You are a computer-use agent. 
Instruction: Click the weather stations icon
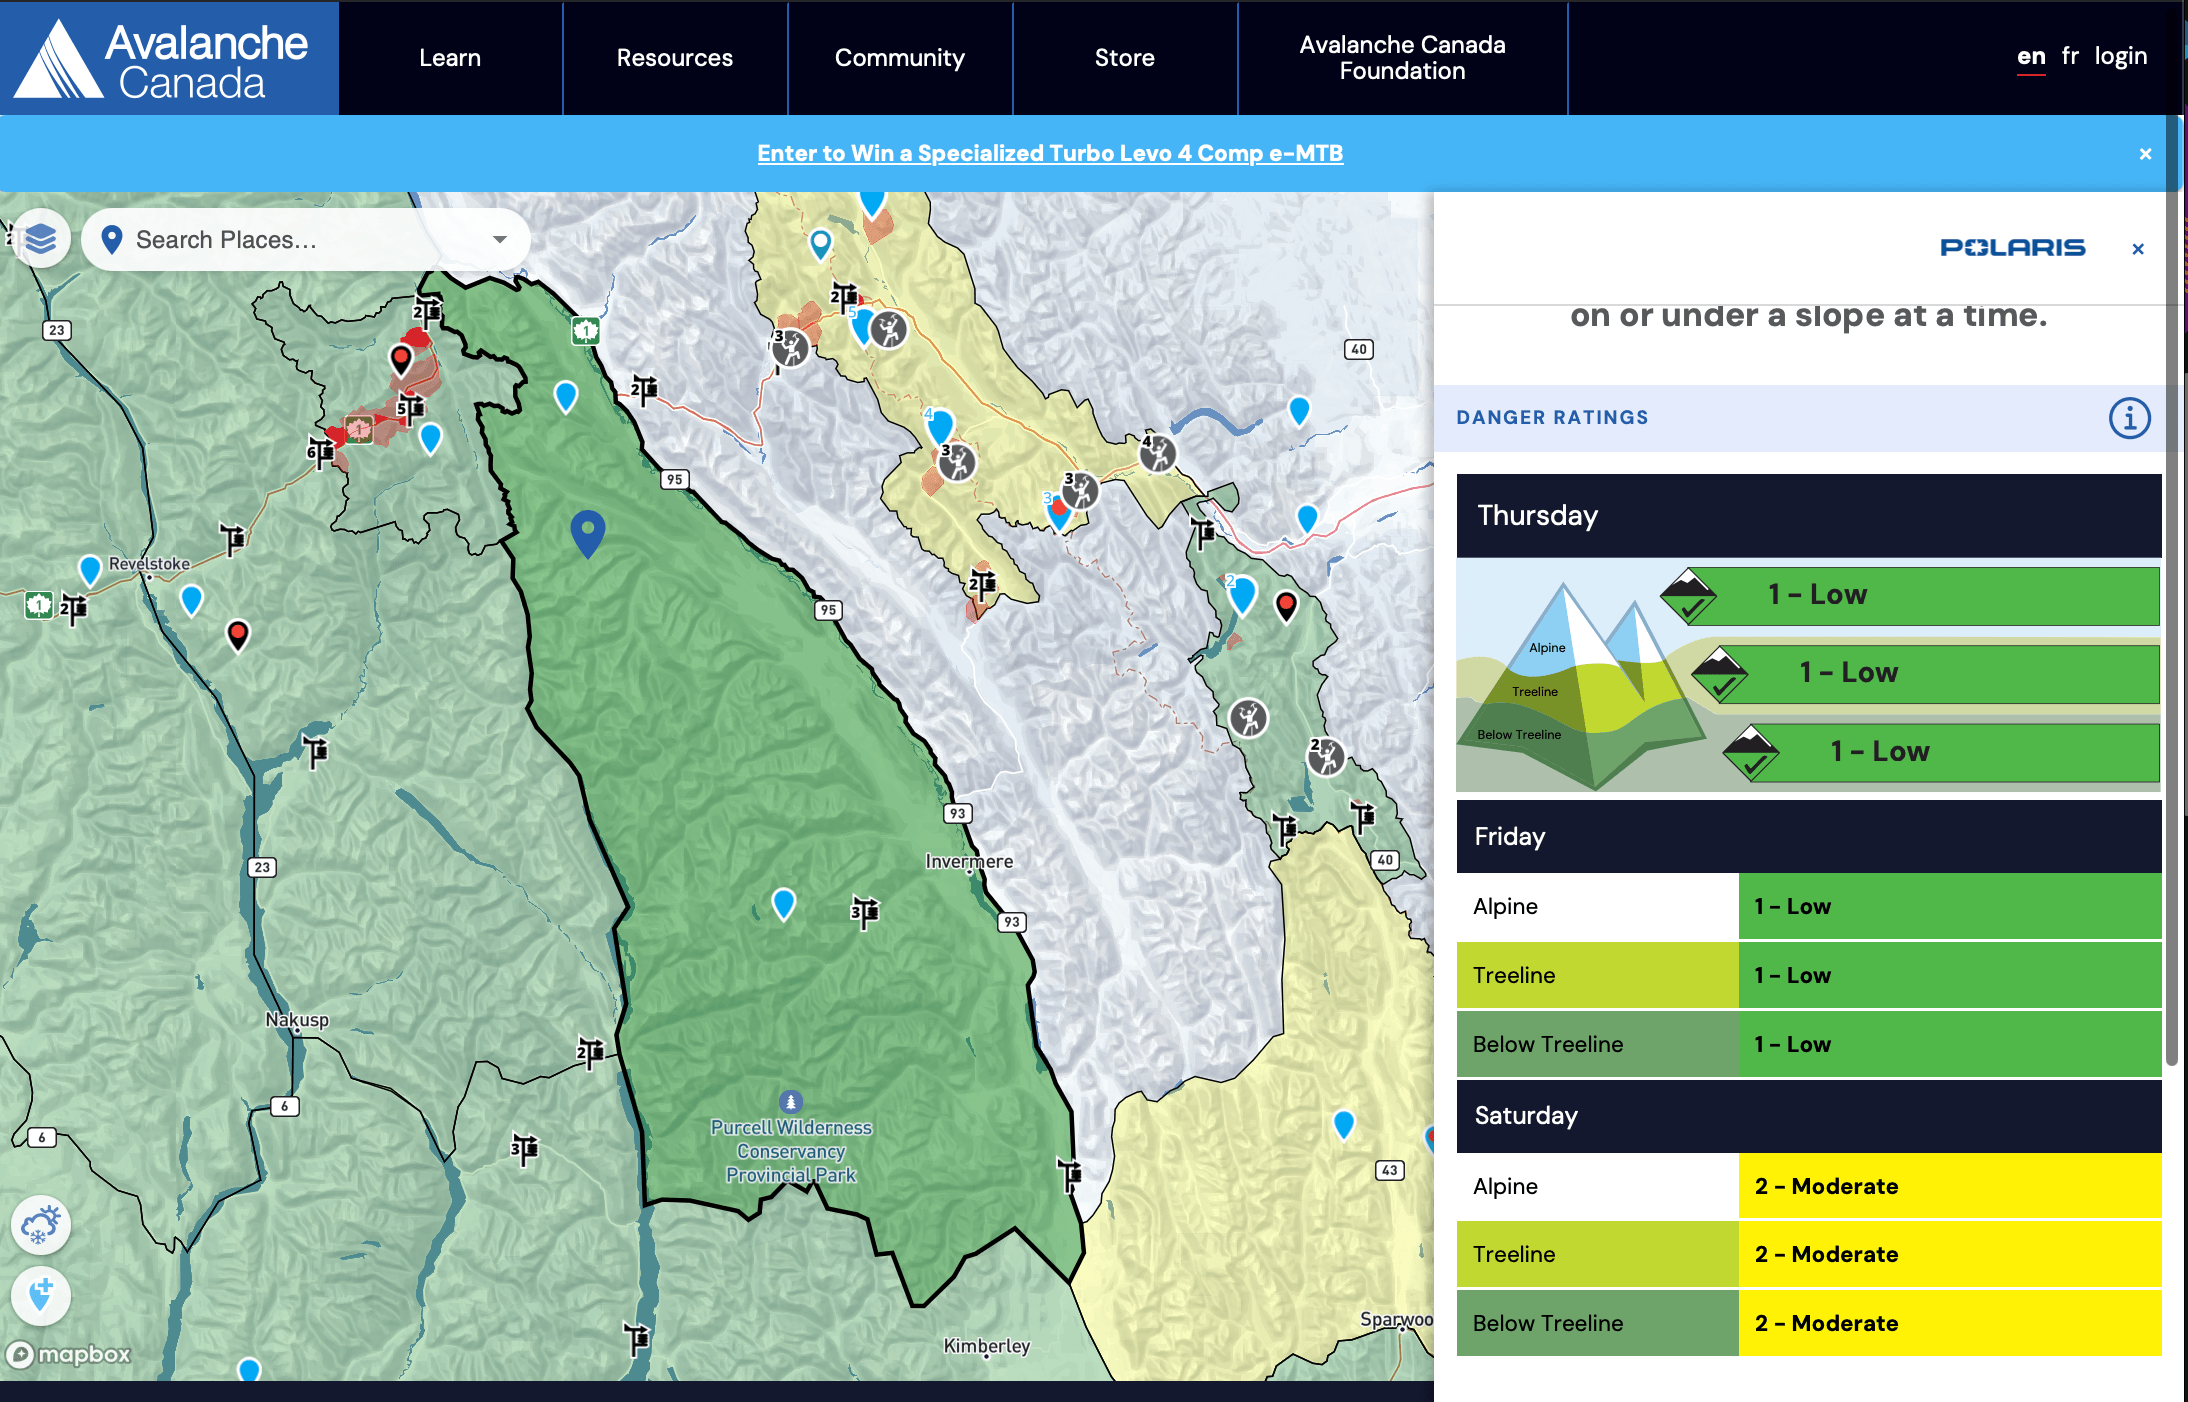41,1225
